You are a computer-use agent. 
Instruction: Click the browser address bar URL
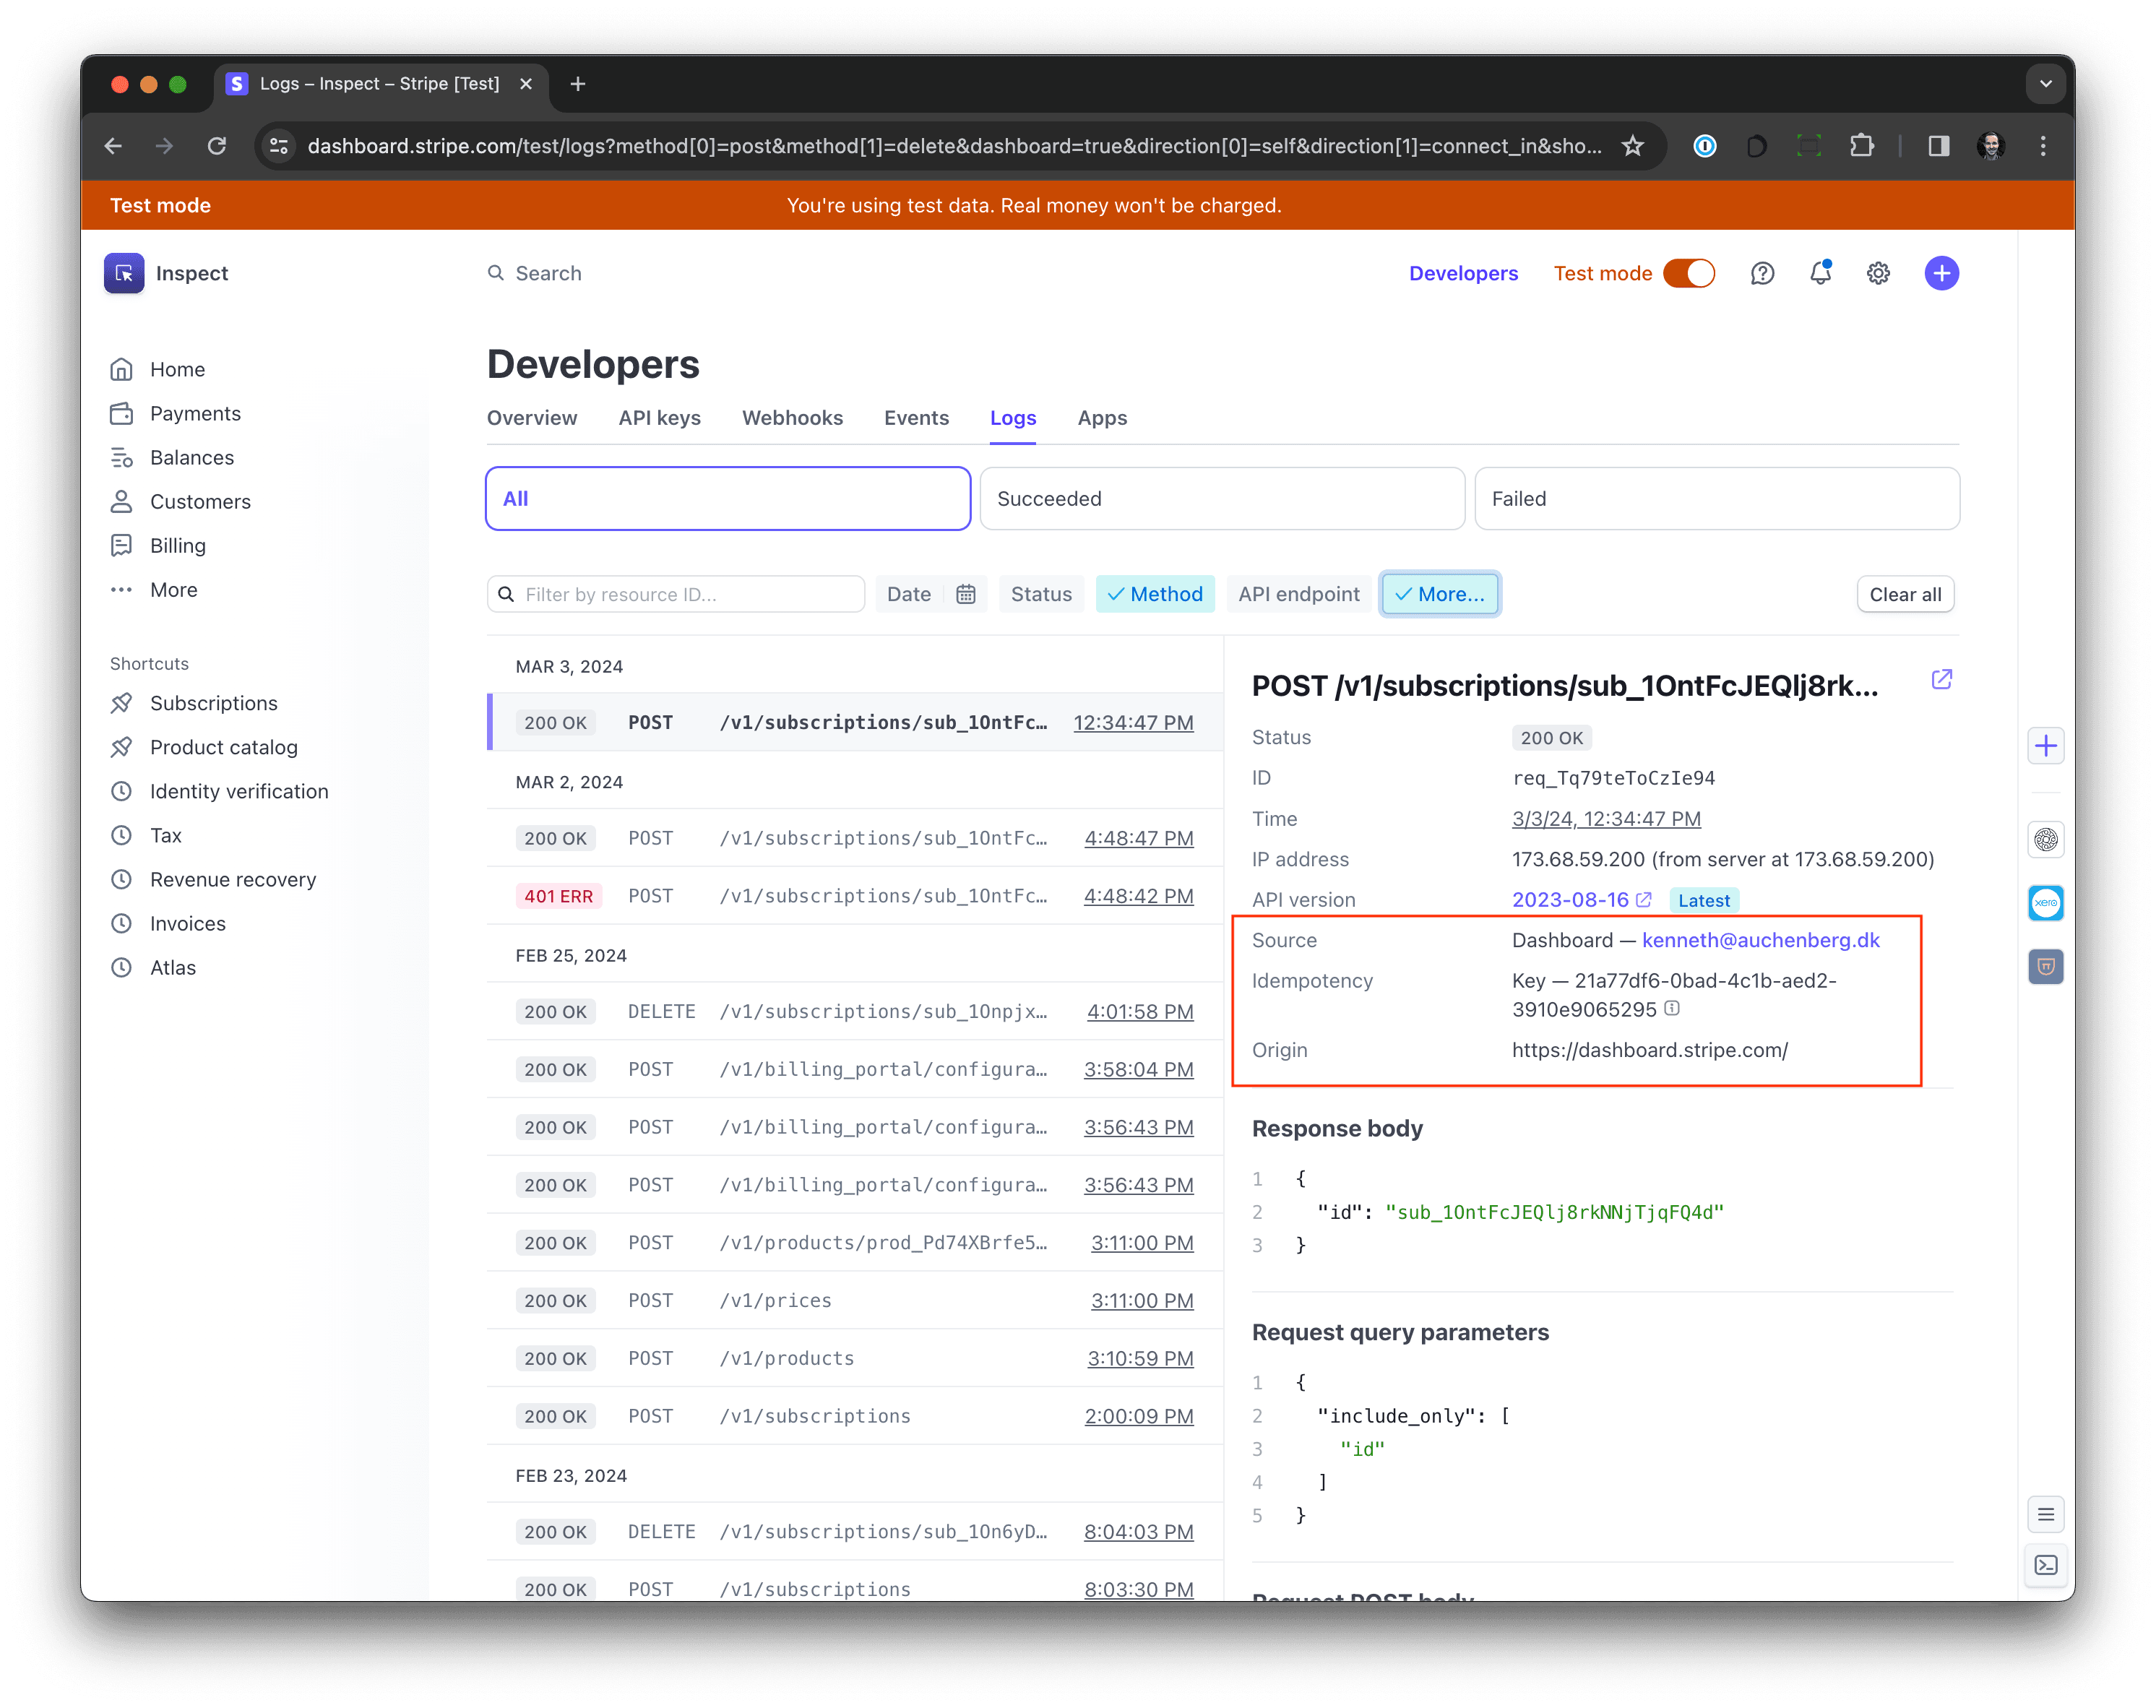click(954, 146)
